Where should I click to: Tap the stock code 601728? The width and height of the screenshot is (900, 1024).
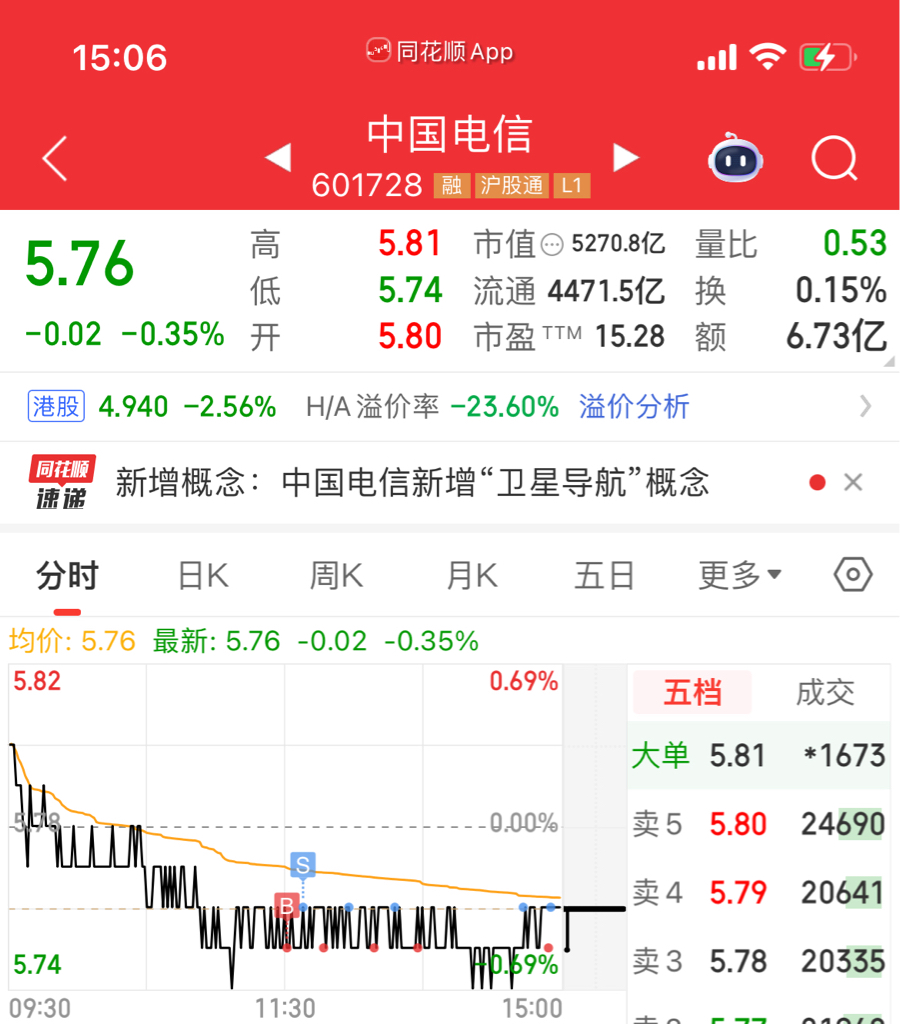coord(366,185)
